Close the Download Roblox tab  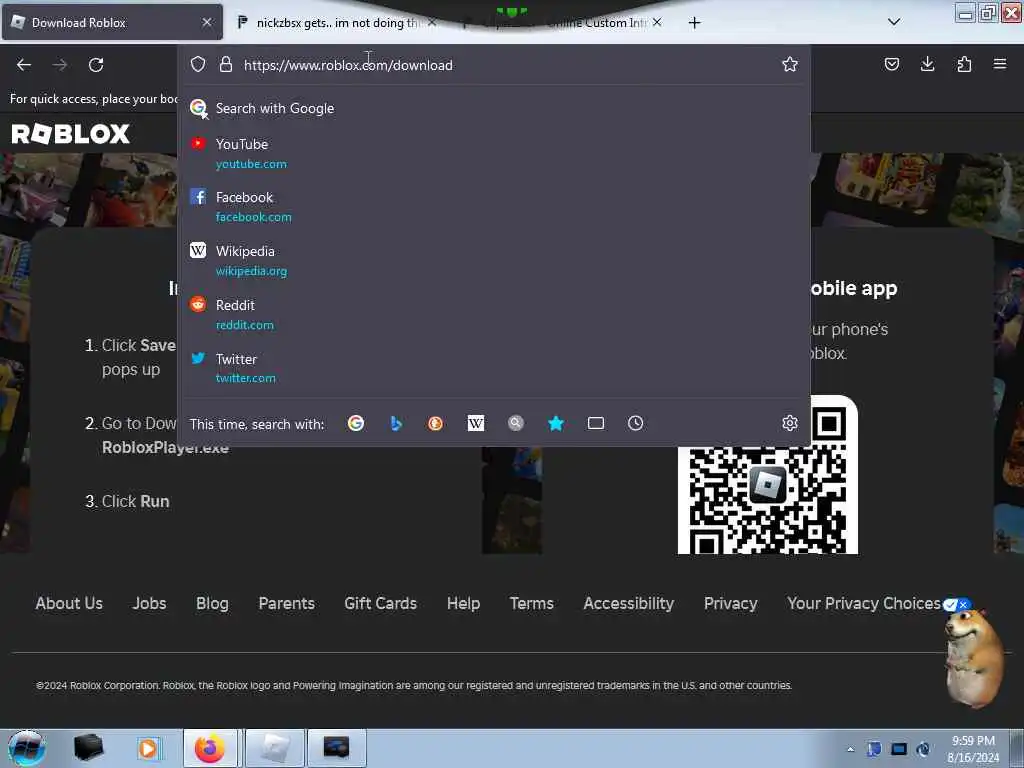pos(207,22)
